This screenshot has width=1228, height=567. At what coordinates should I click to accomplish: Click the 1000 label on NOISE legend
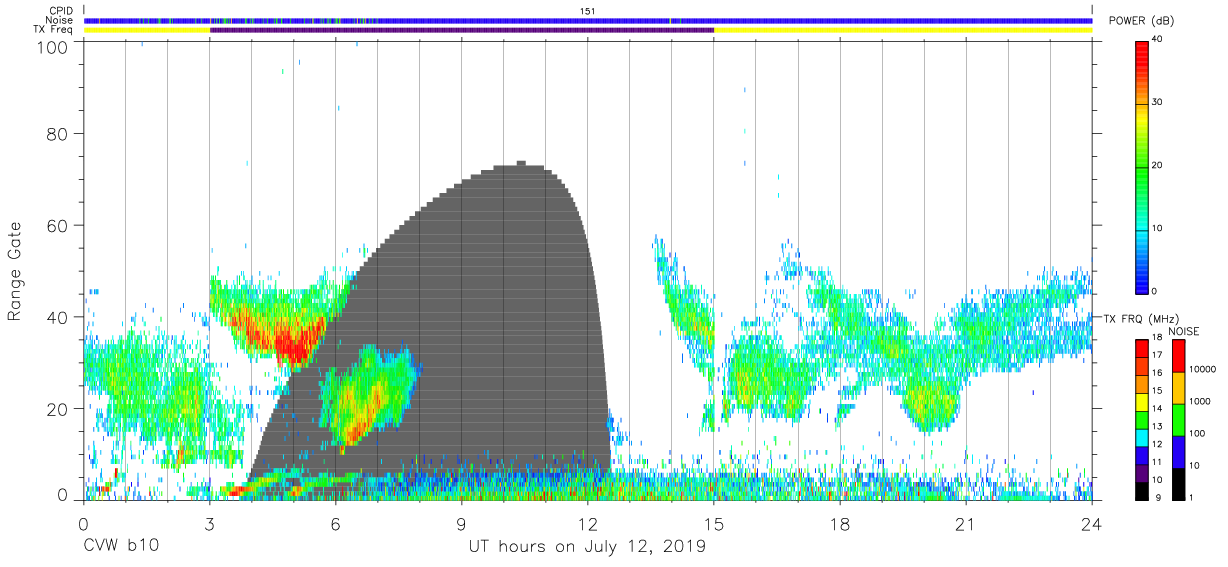[1200, 401]
